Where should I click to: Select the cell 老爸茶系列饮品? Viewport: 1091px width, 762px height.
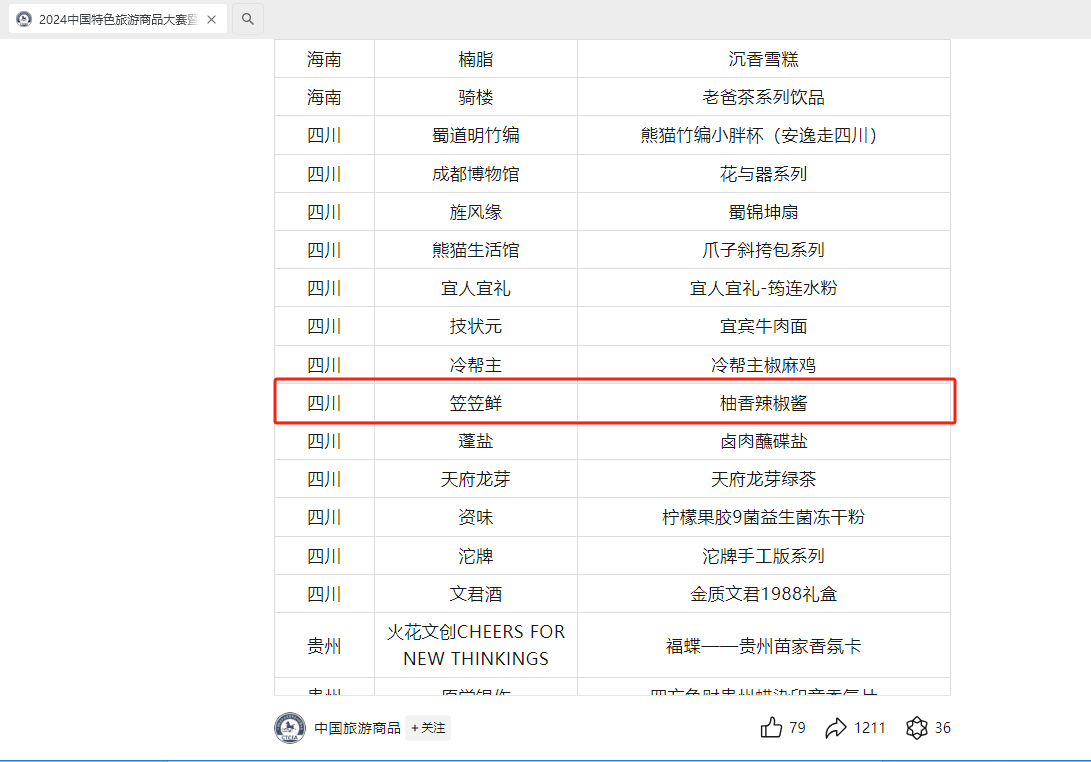click(764, 97)
